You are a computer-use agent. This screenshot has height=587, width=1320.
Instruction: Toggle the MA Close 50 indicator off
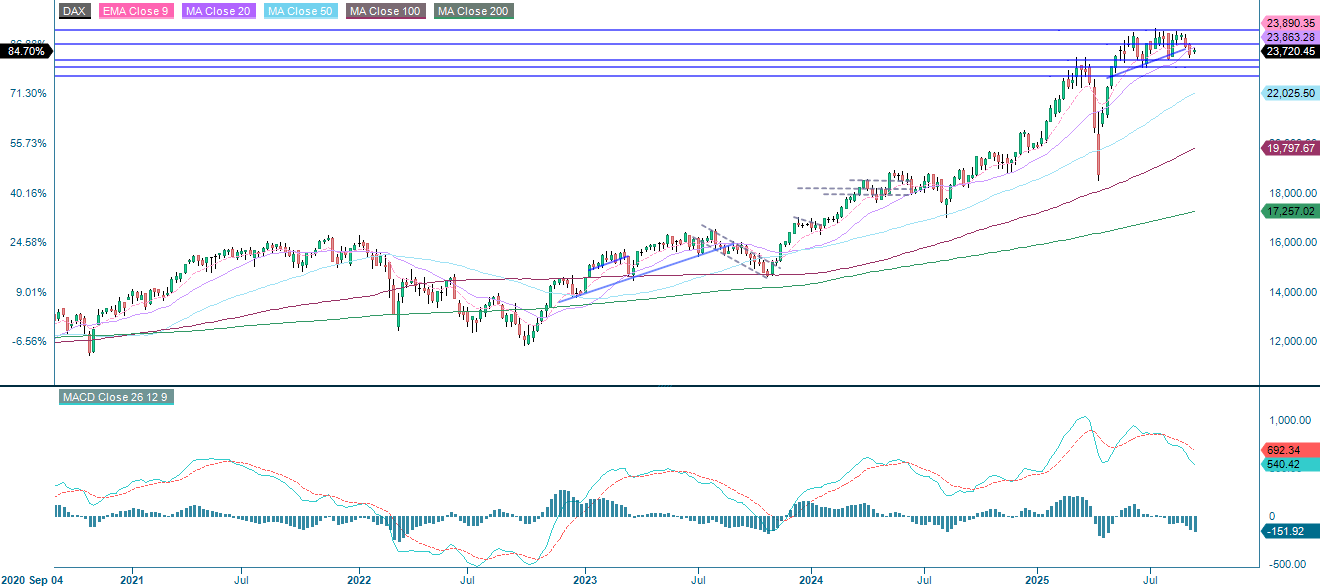300,11
